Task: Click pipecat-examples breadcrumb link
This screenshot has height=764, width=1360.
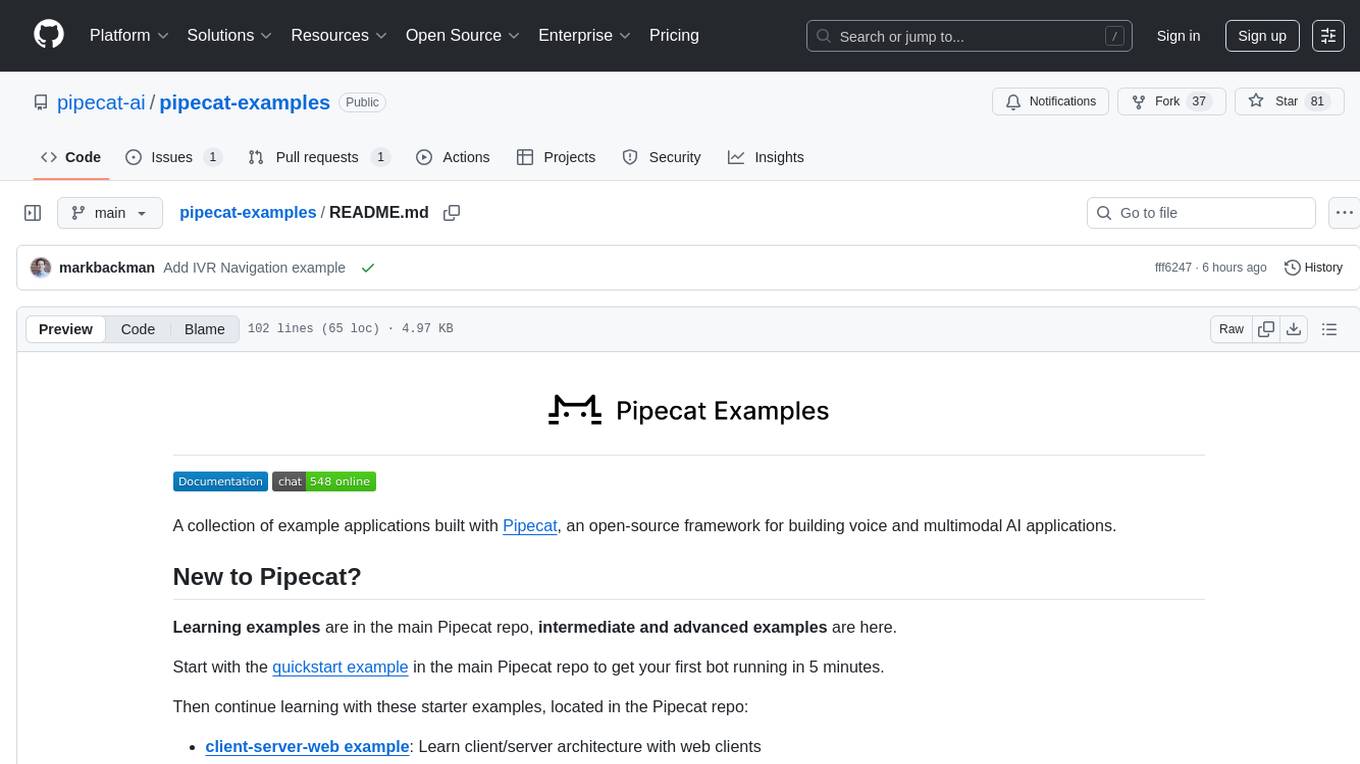Action: pyautogui.click(x=248, y=212)
